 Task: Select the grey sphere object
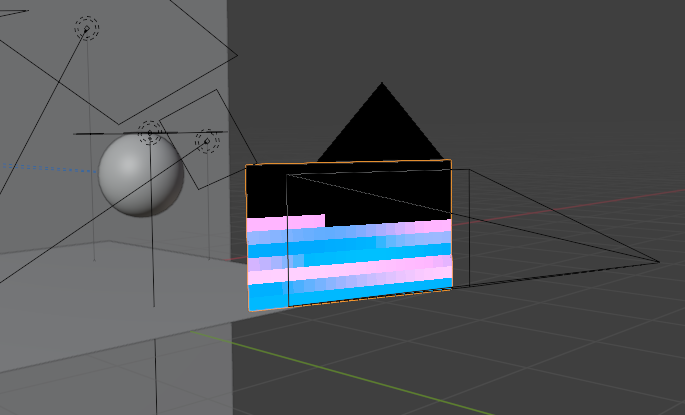click(141, 175)
